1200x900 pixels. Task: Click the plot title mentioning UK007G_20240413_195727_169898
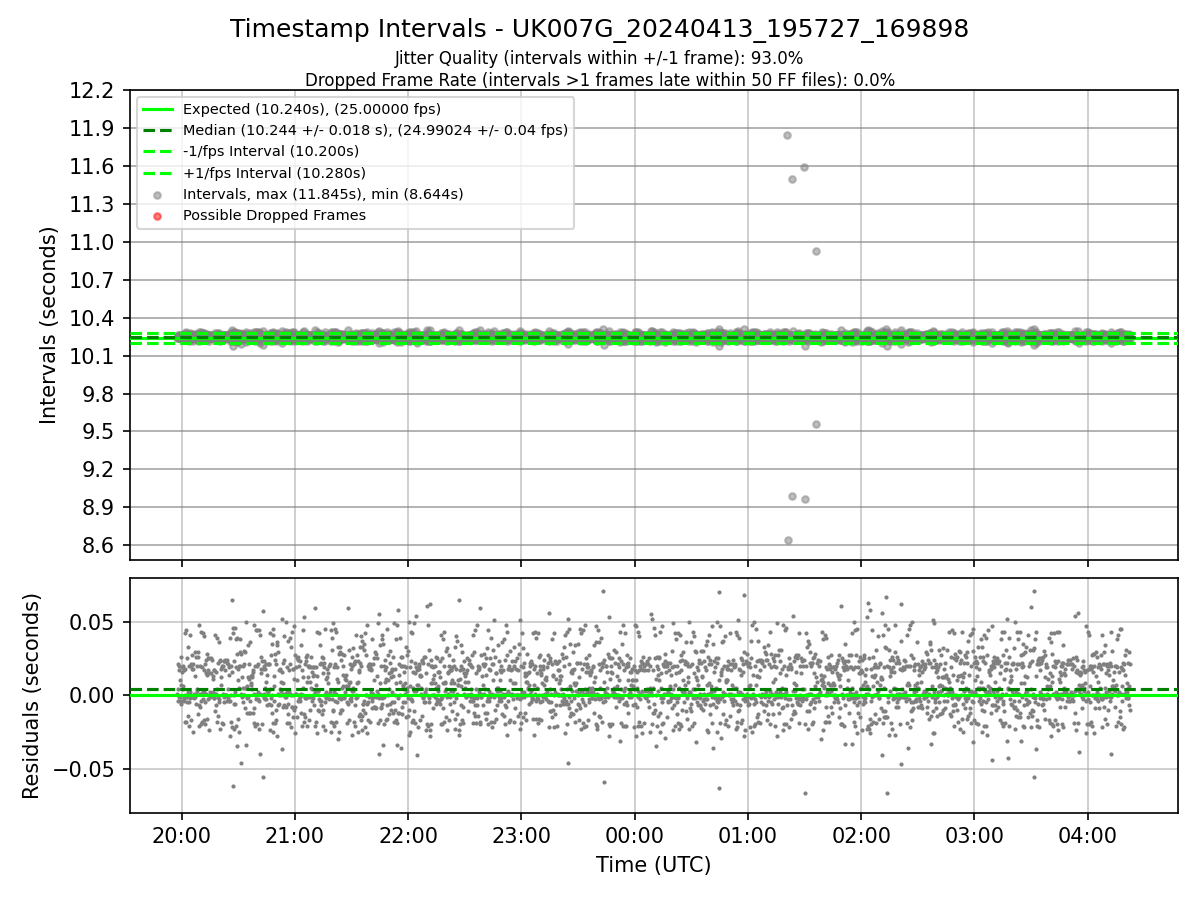pyautogui.click(x=599, y=29)
